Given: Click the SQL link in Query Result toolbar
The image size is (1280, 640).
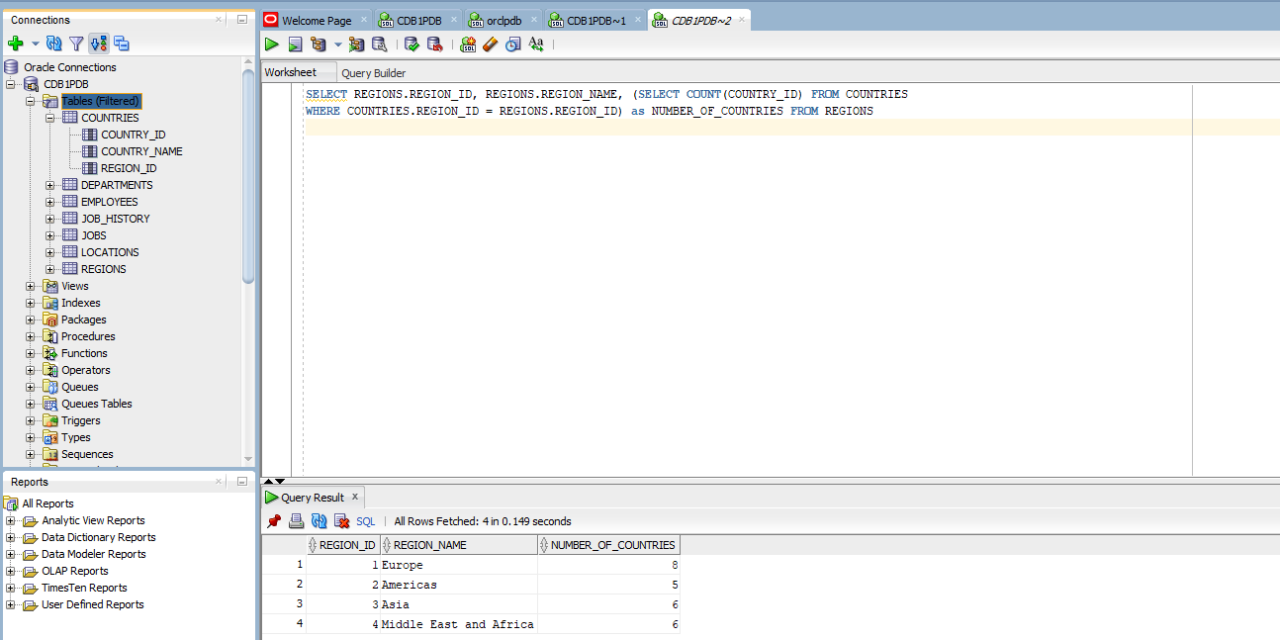Looking at the screenshot, I should tap(366, 521).
